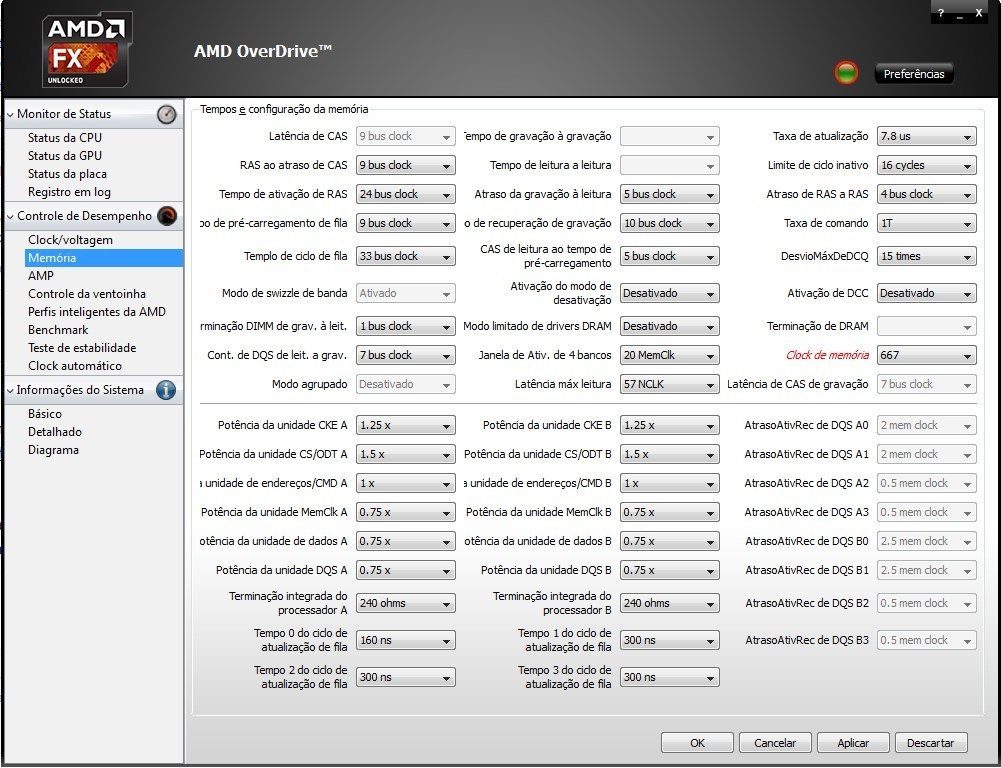Open the Diagrama page
The image size is (1001, 768).
coord(53,449)
